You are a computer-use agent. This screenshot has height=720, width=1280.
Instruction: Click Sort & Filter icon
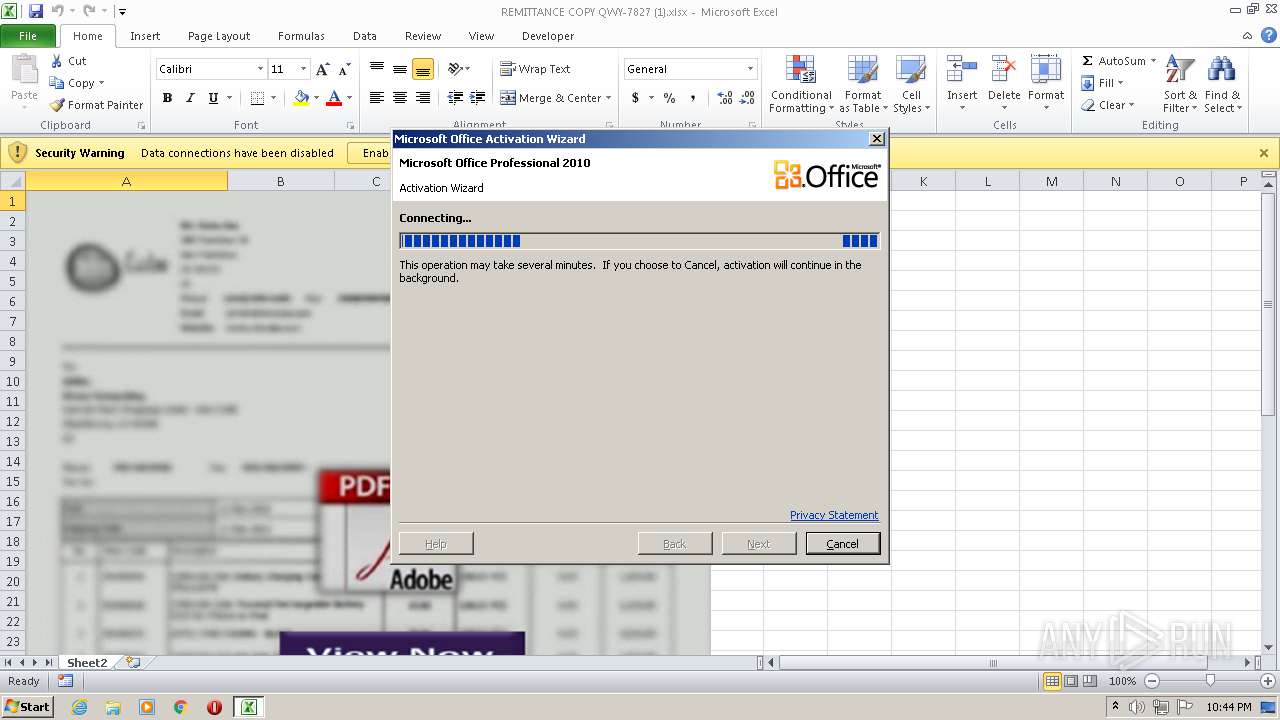pyautogui.click(x=1180, y=71)
